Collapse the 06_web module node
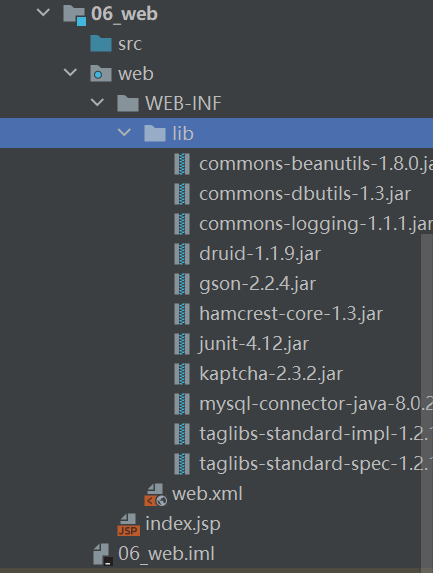The width and height of the screenshot is (433, 573). [43, 13]
